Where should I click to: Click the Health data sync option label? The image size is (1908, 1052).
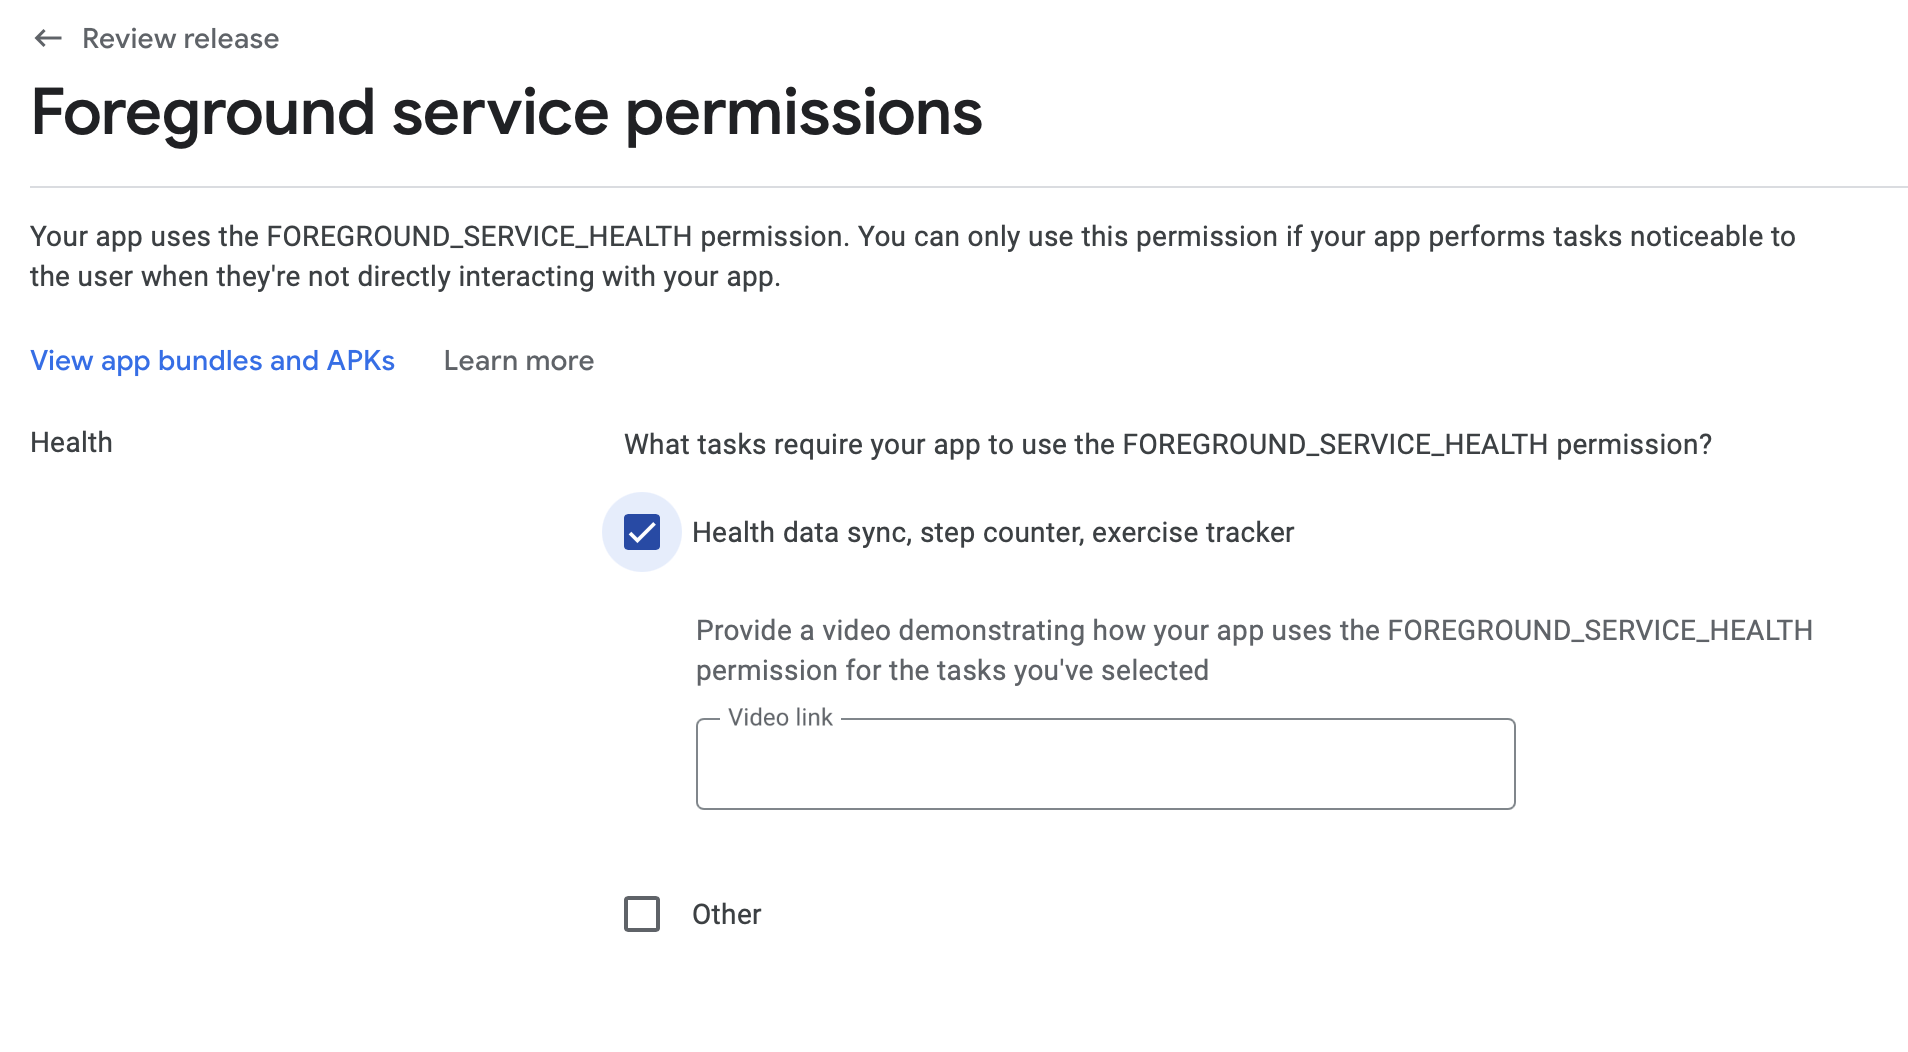(x=992, y=533)
